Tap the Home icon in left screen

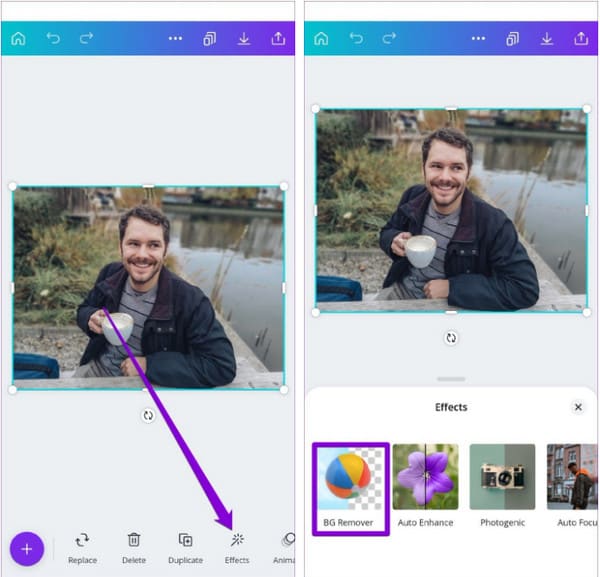[x=18, y=39]
